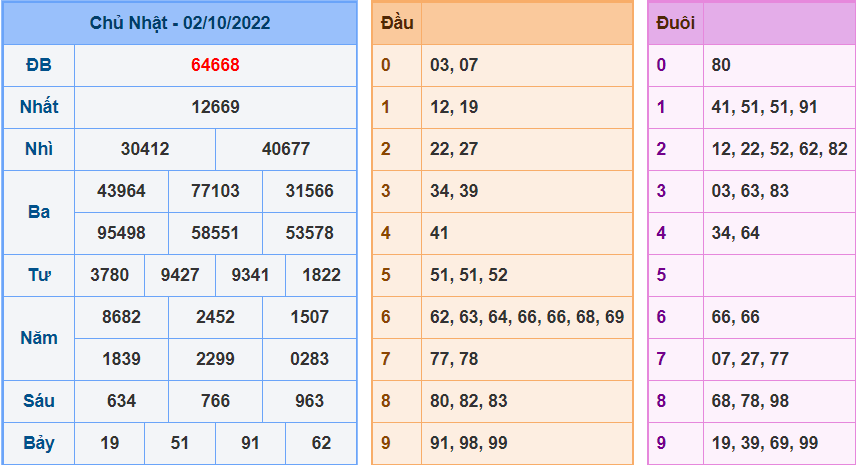Select first prize number 12669
The height and width of the screenshot is (465, 856).
[x=215, y=107]
